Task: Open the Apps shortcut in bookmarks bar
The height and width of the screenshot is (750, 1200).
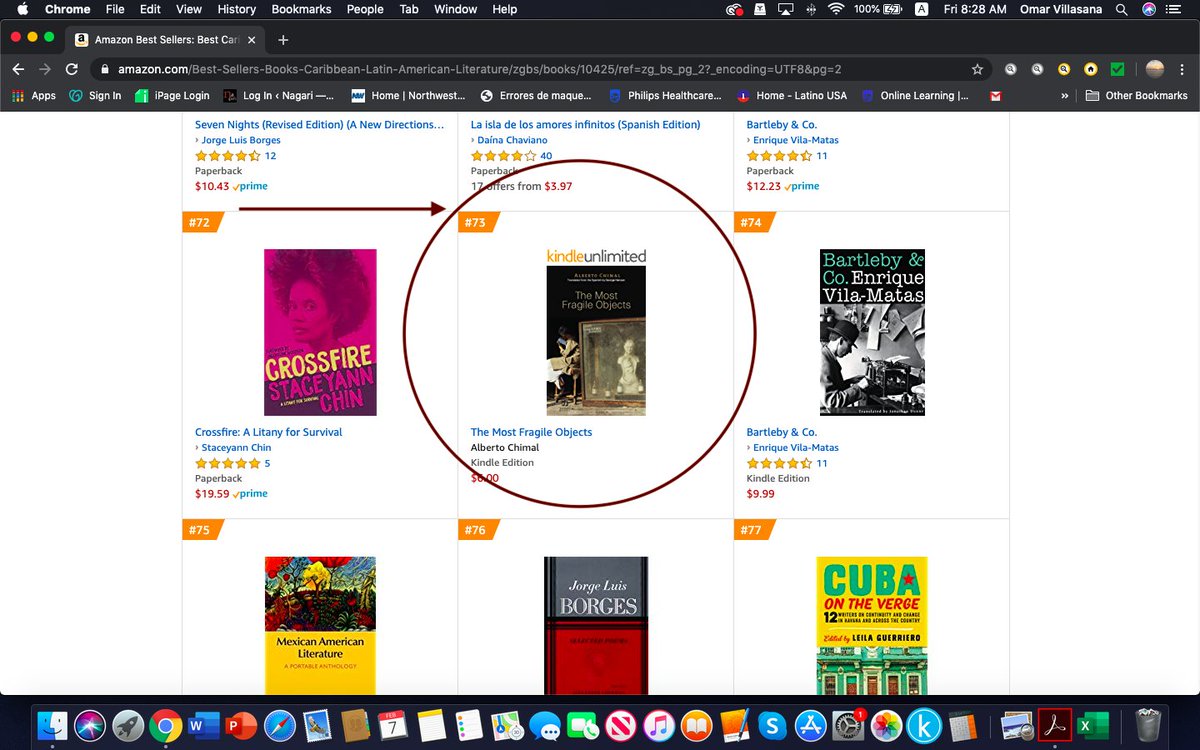Action: pyautogui.click(x=34, y=96)
